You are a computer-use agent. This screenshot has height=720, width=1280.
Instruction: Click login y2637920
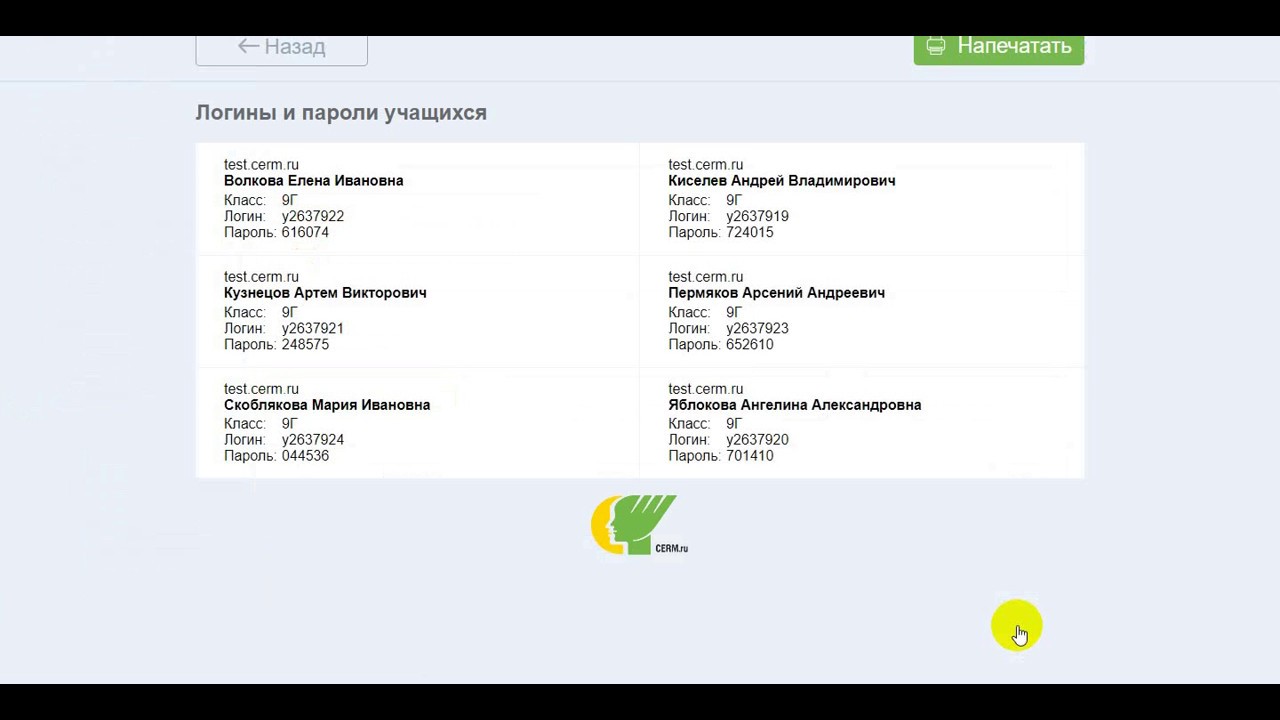point(757,440)
